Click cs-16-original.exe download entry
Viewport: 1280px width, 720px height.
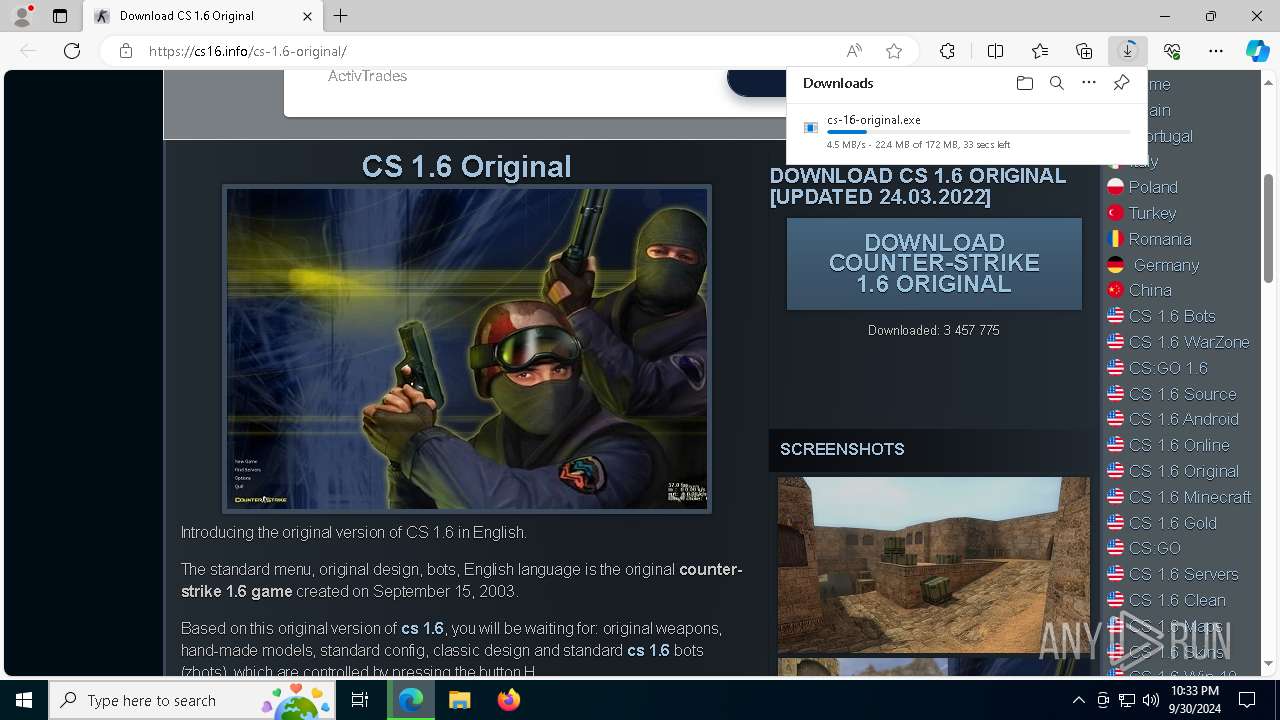click(966, 132)
